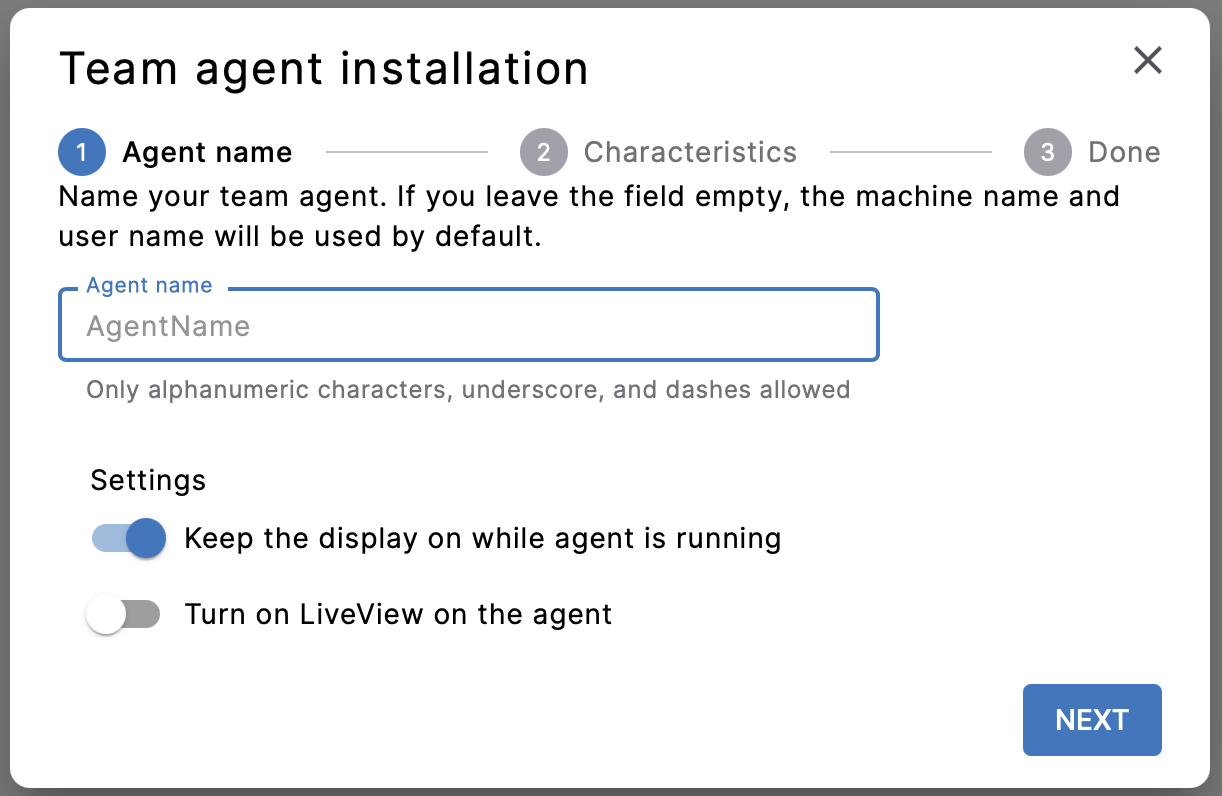Click the X icon to dismiss the dialog
The height and width of the screenshot is (796, 1222).
[x=1147, y=61]
